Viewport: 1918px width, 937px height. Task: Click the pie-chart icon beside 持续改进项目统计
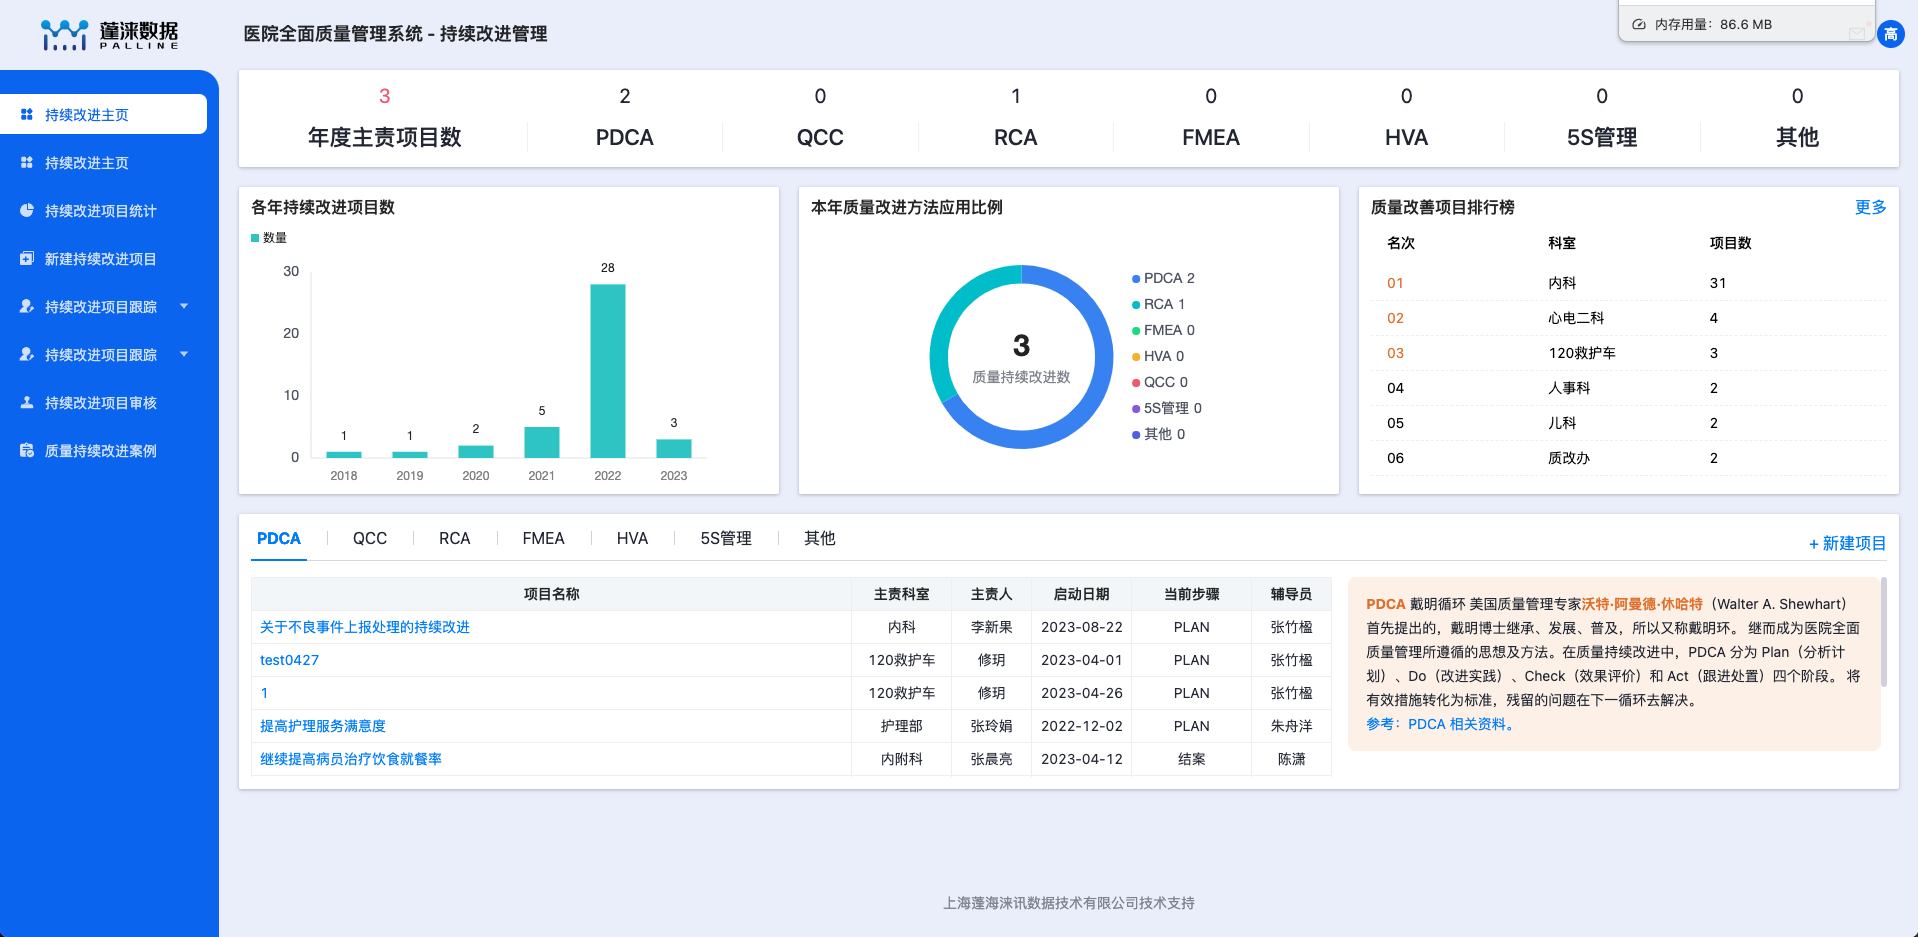coord(27,210)
